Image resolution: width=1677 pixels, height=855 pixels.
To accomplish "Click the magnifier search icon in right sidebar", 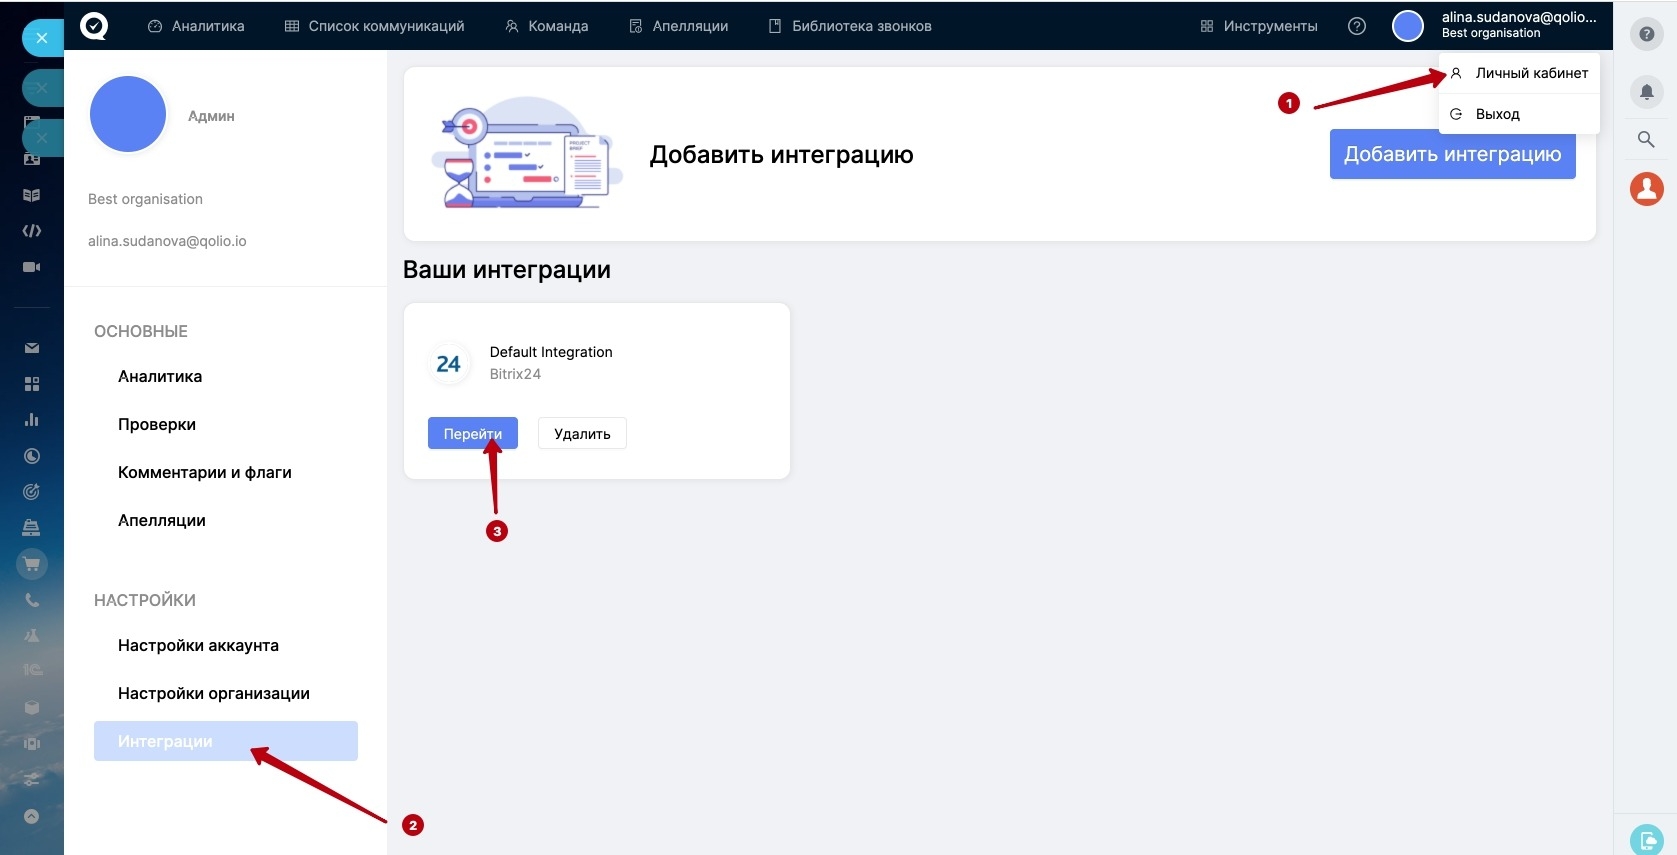I will [x=1646, y=139].
